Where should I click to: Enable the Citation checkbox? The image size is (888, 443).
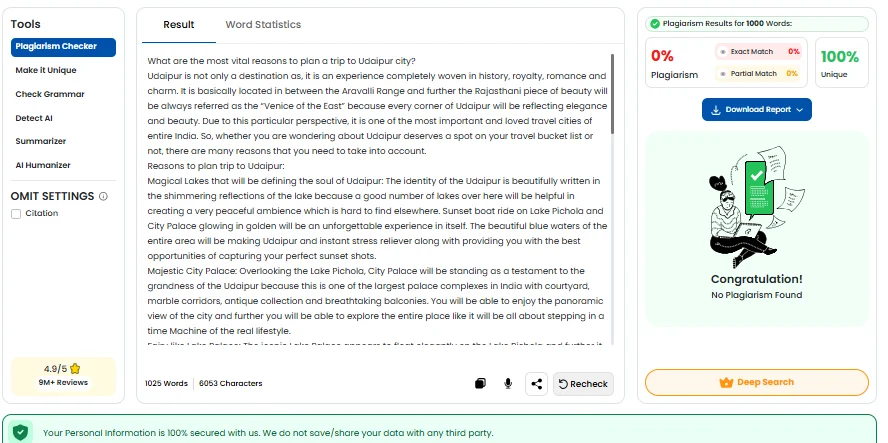click(16, 214)
